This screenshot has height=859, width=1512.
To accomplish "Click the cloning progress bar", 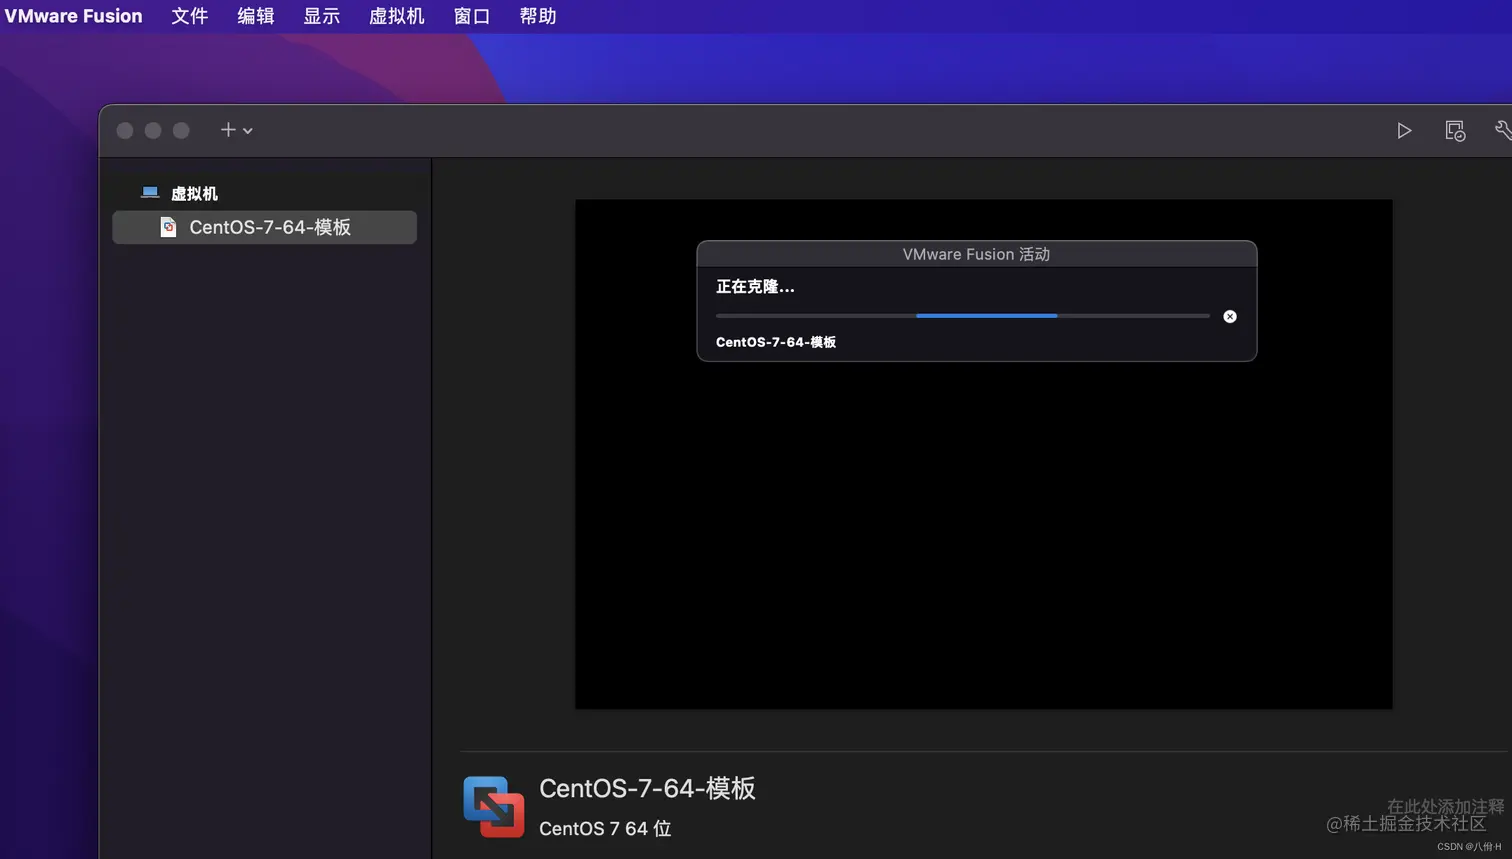I will [963, 316].
